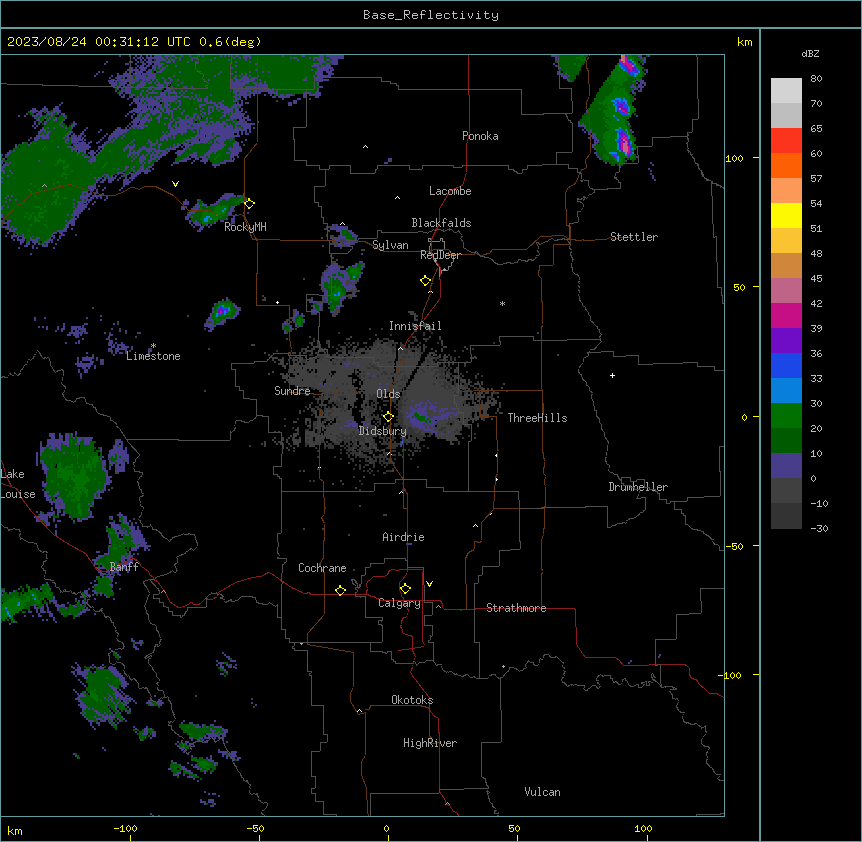Click the 10 dBZ purple legend swatch
Screen dimensions: 862x842
point(786,466)
